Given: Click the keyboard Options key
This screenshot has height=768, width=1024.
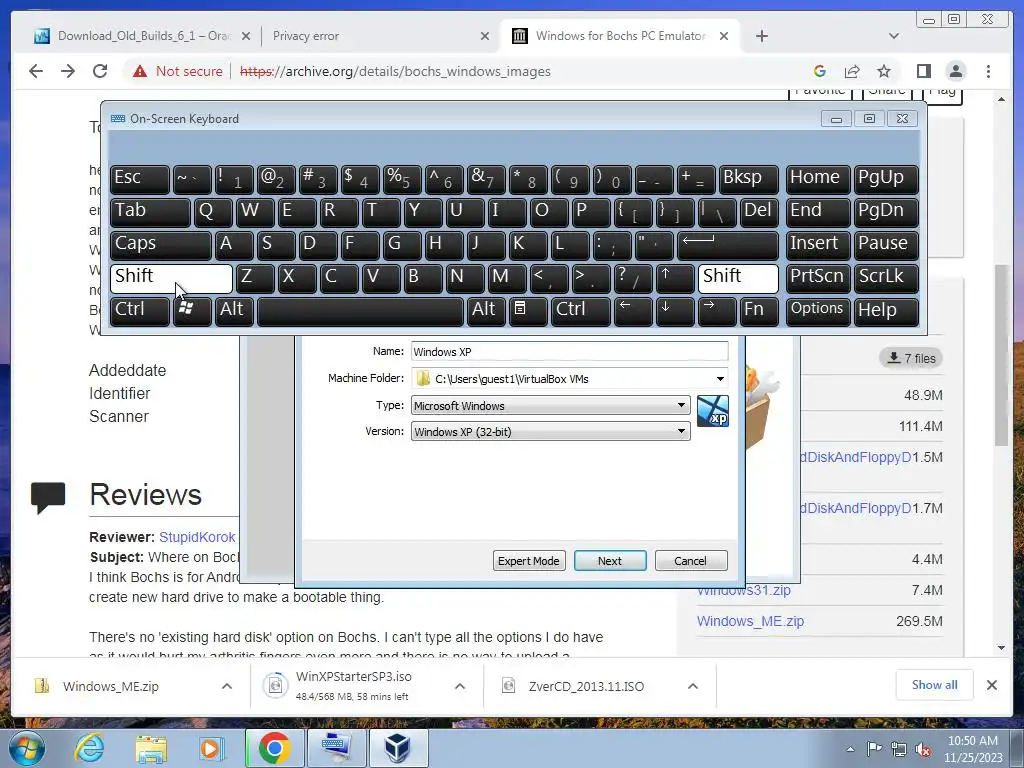Looking at the screenshot, I should [x=818, y=310].
